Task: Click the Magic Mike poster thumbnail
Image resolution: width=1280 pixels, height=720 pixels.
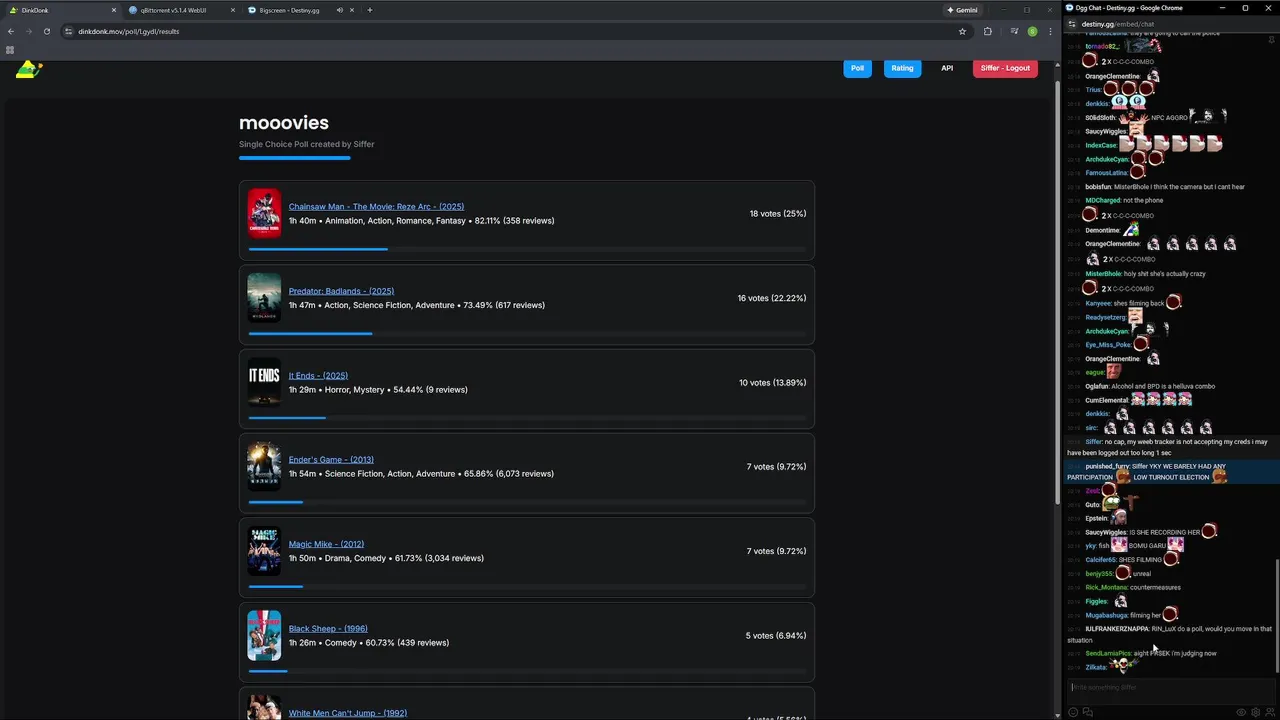Action: coord(264,551)
